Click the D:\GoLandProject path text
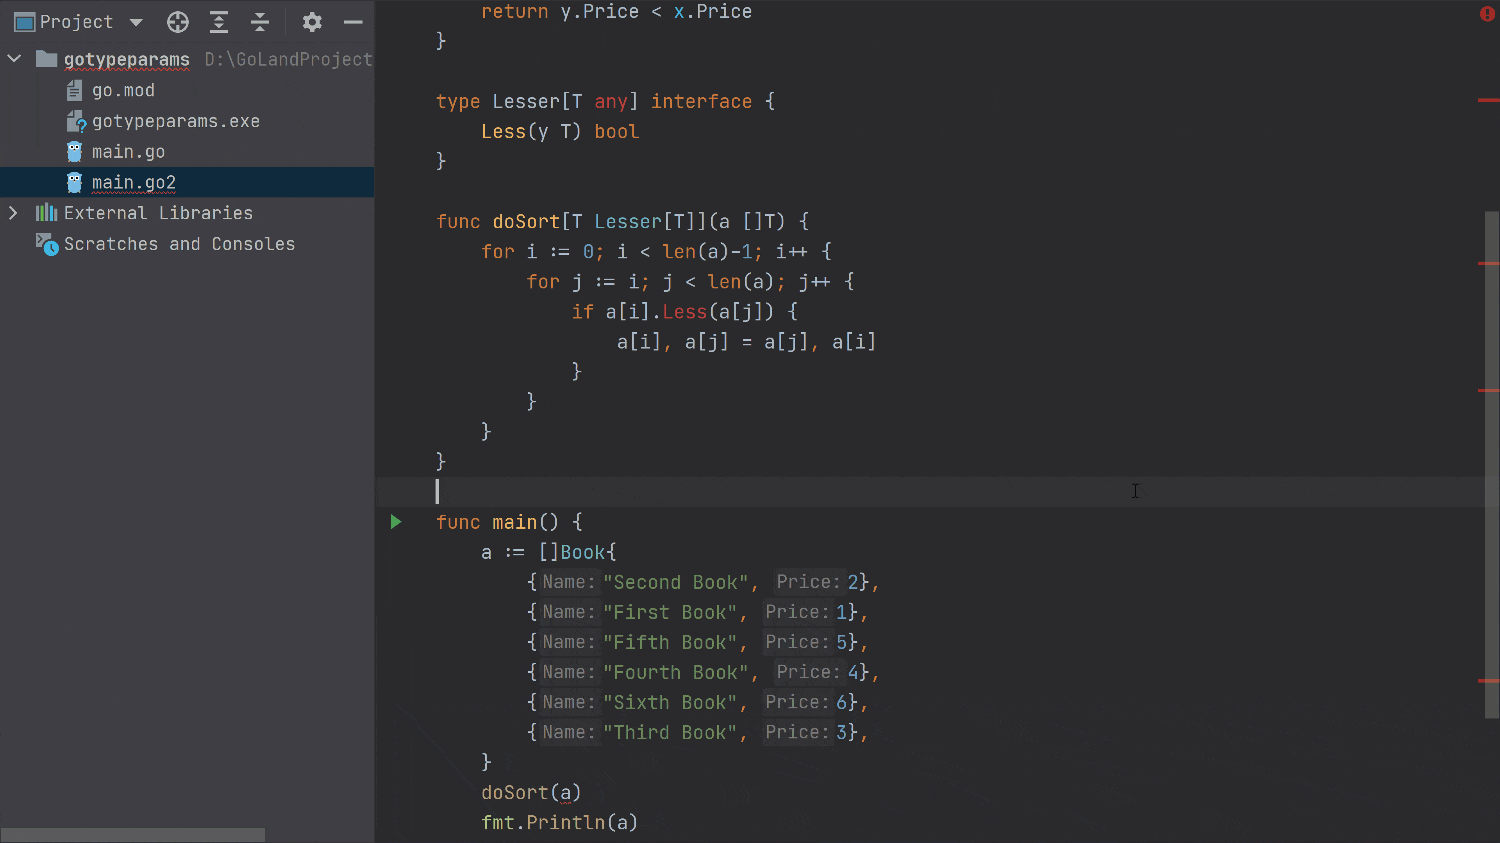Viewport: 1500px width, 843px height. [x=288, y=59]
